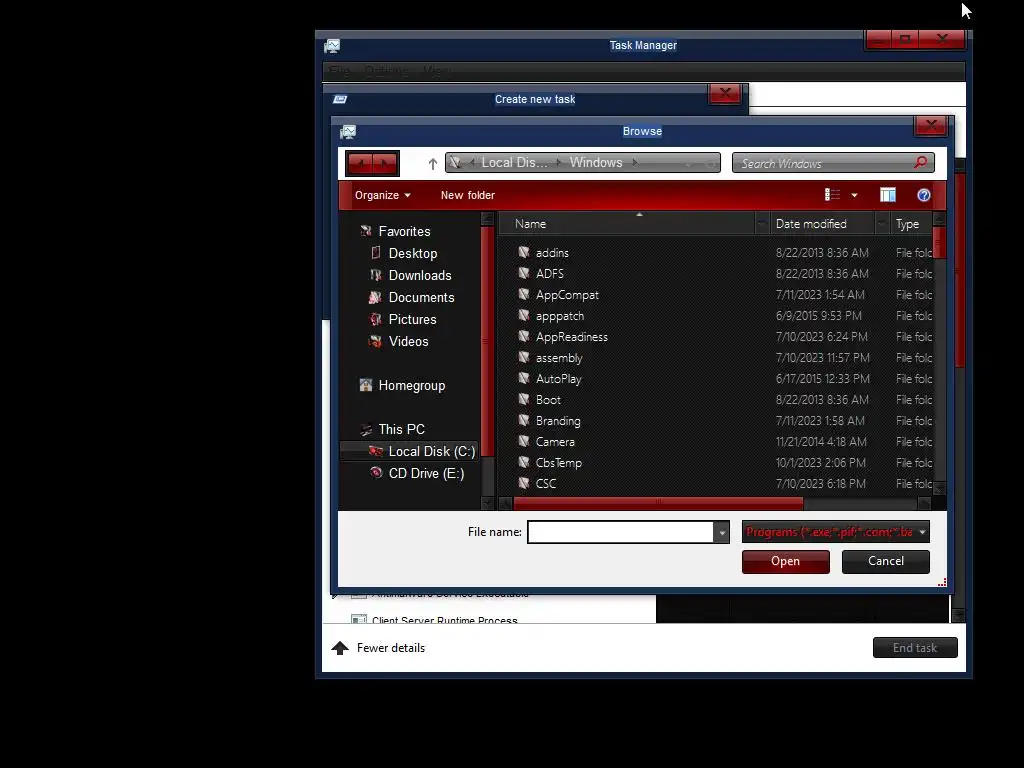The width and height of the screenshot is (1024, 768).
Task: Select the CSC folder row
Action: pos(718,483)
